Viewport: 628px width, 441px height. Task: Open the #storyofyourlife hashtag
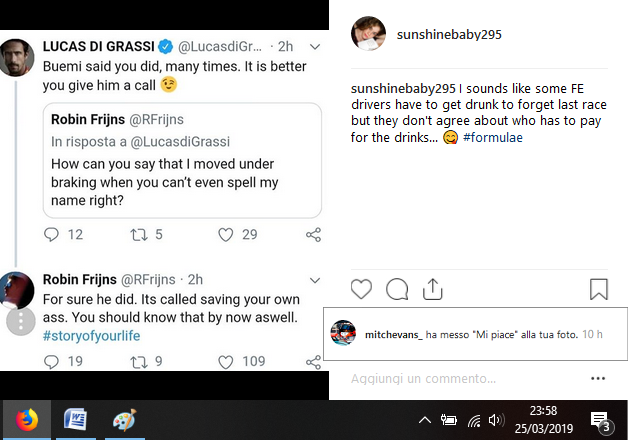click(x=91, y=335)
